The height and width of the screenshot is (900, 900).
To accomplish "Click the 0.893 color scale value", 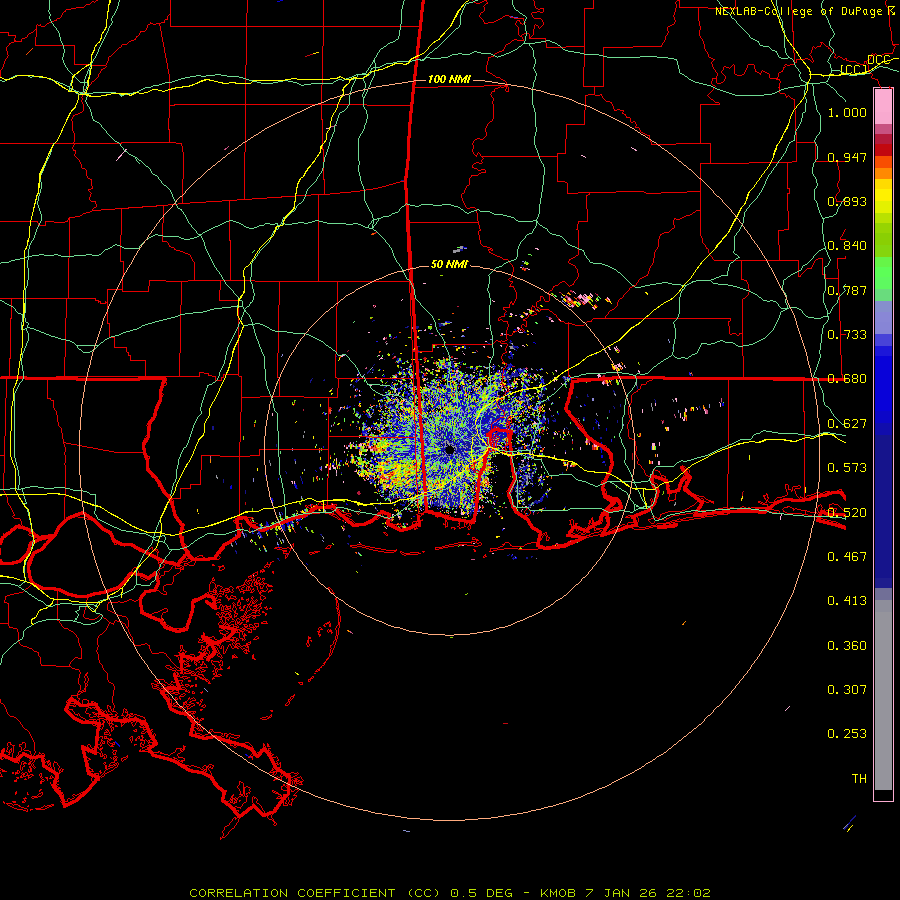I will point(847,201).
